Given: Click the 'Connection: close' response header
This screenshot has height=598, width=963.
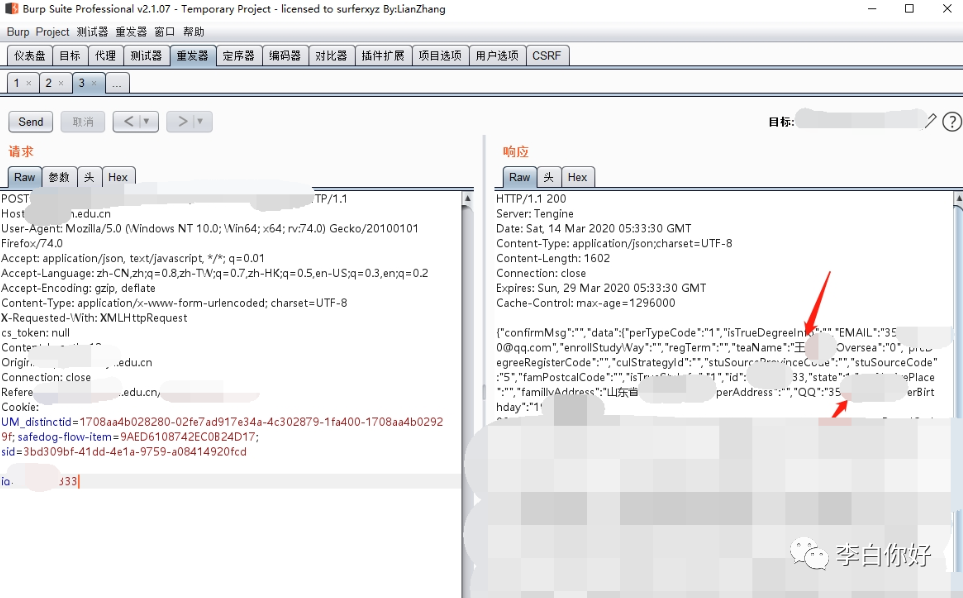Looking at the screenshot, I should pos(541,273).
